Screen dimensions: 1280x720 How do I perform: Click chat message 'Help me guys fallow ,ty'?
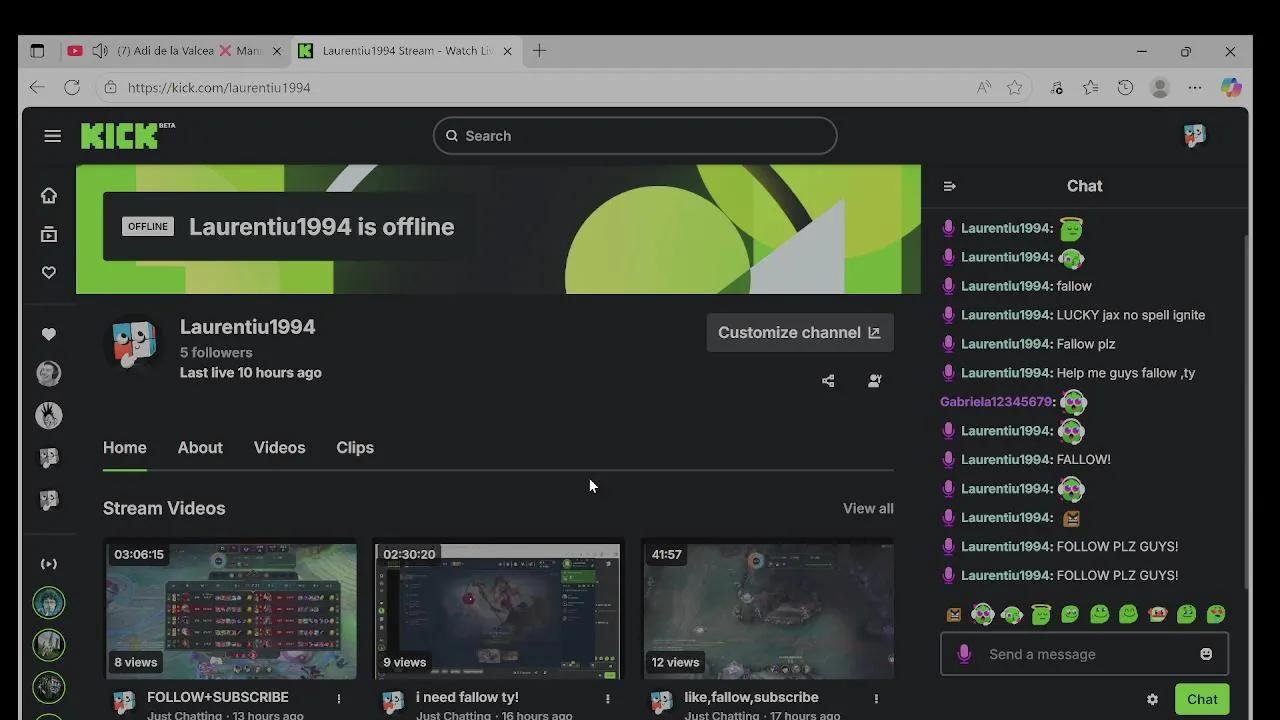point(1126,373)
